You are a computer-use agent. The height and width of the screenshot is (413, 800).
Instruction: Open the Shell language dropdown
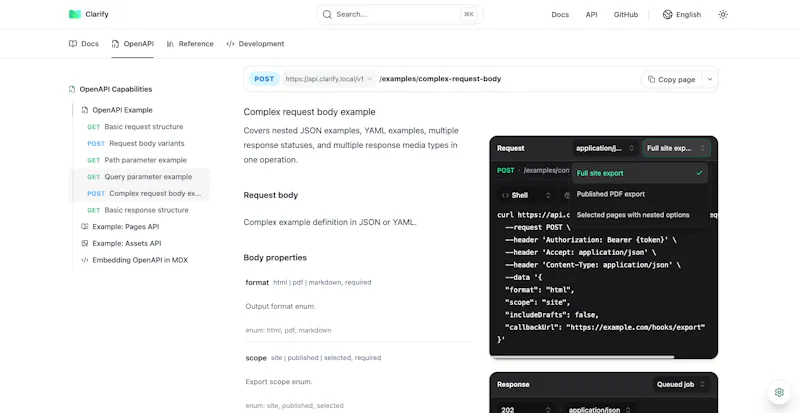click(x=526, y=195)
